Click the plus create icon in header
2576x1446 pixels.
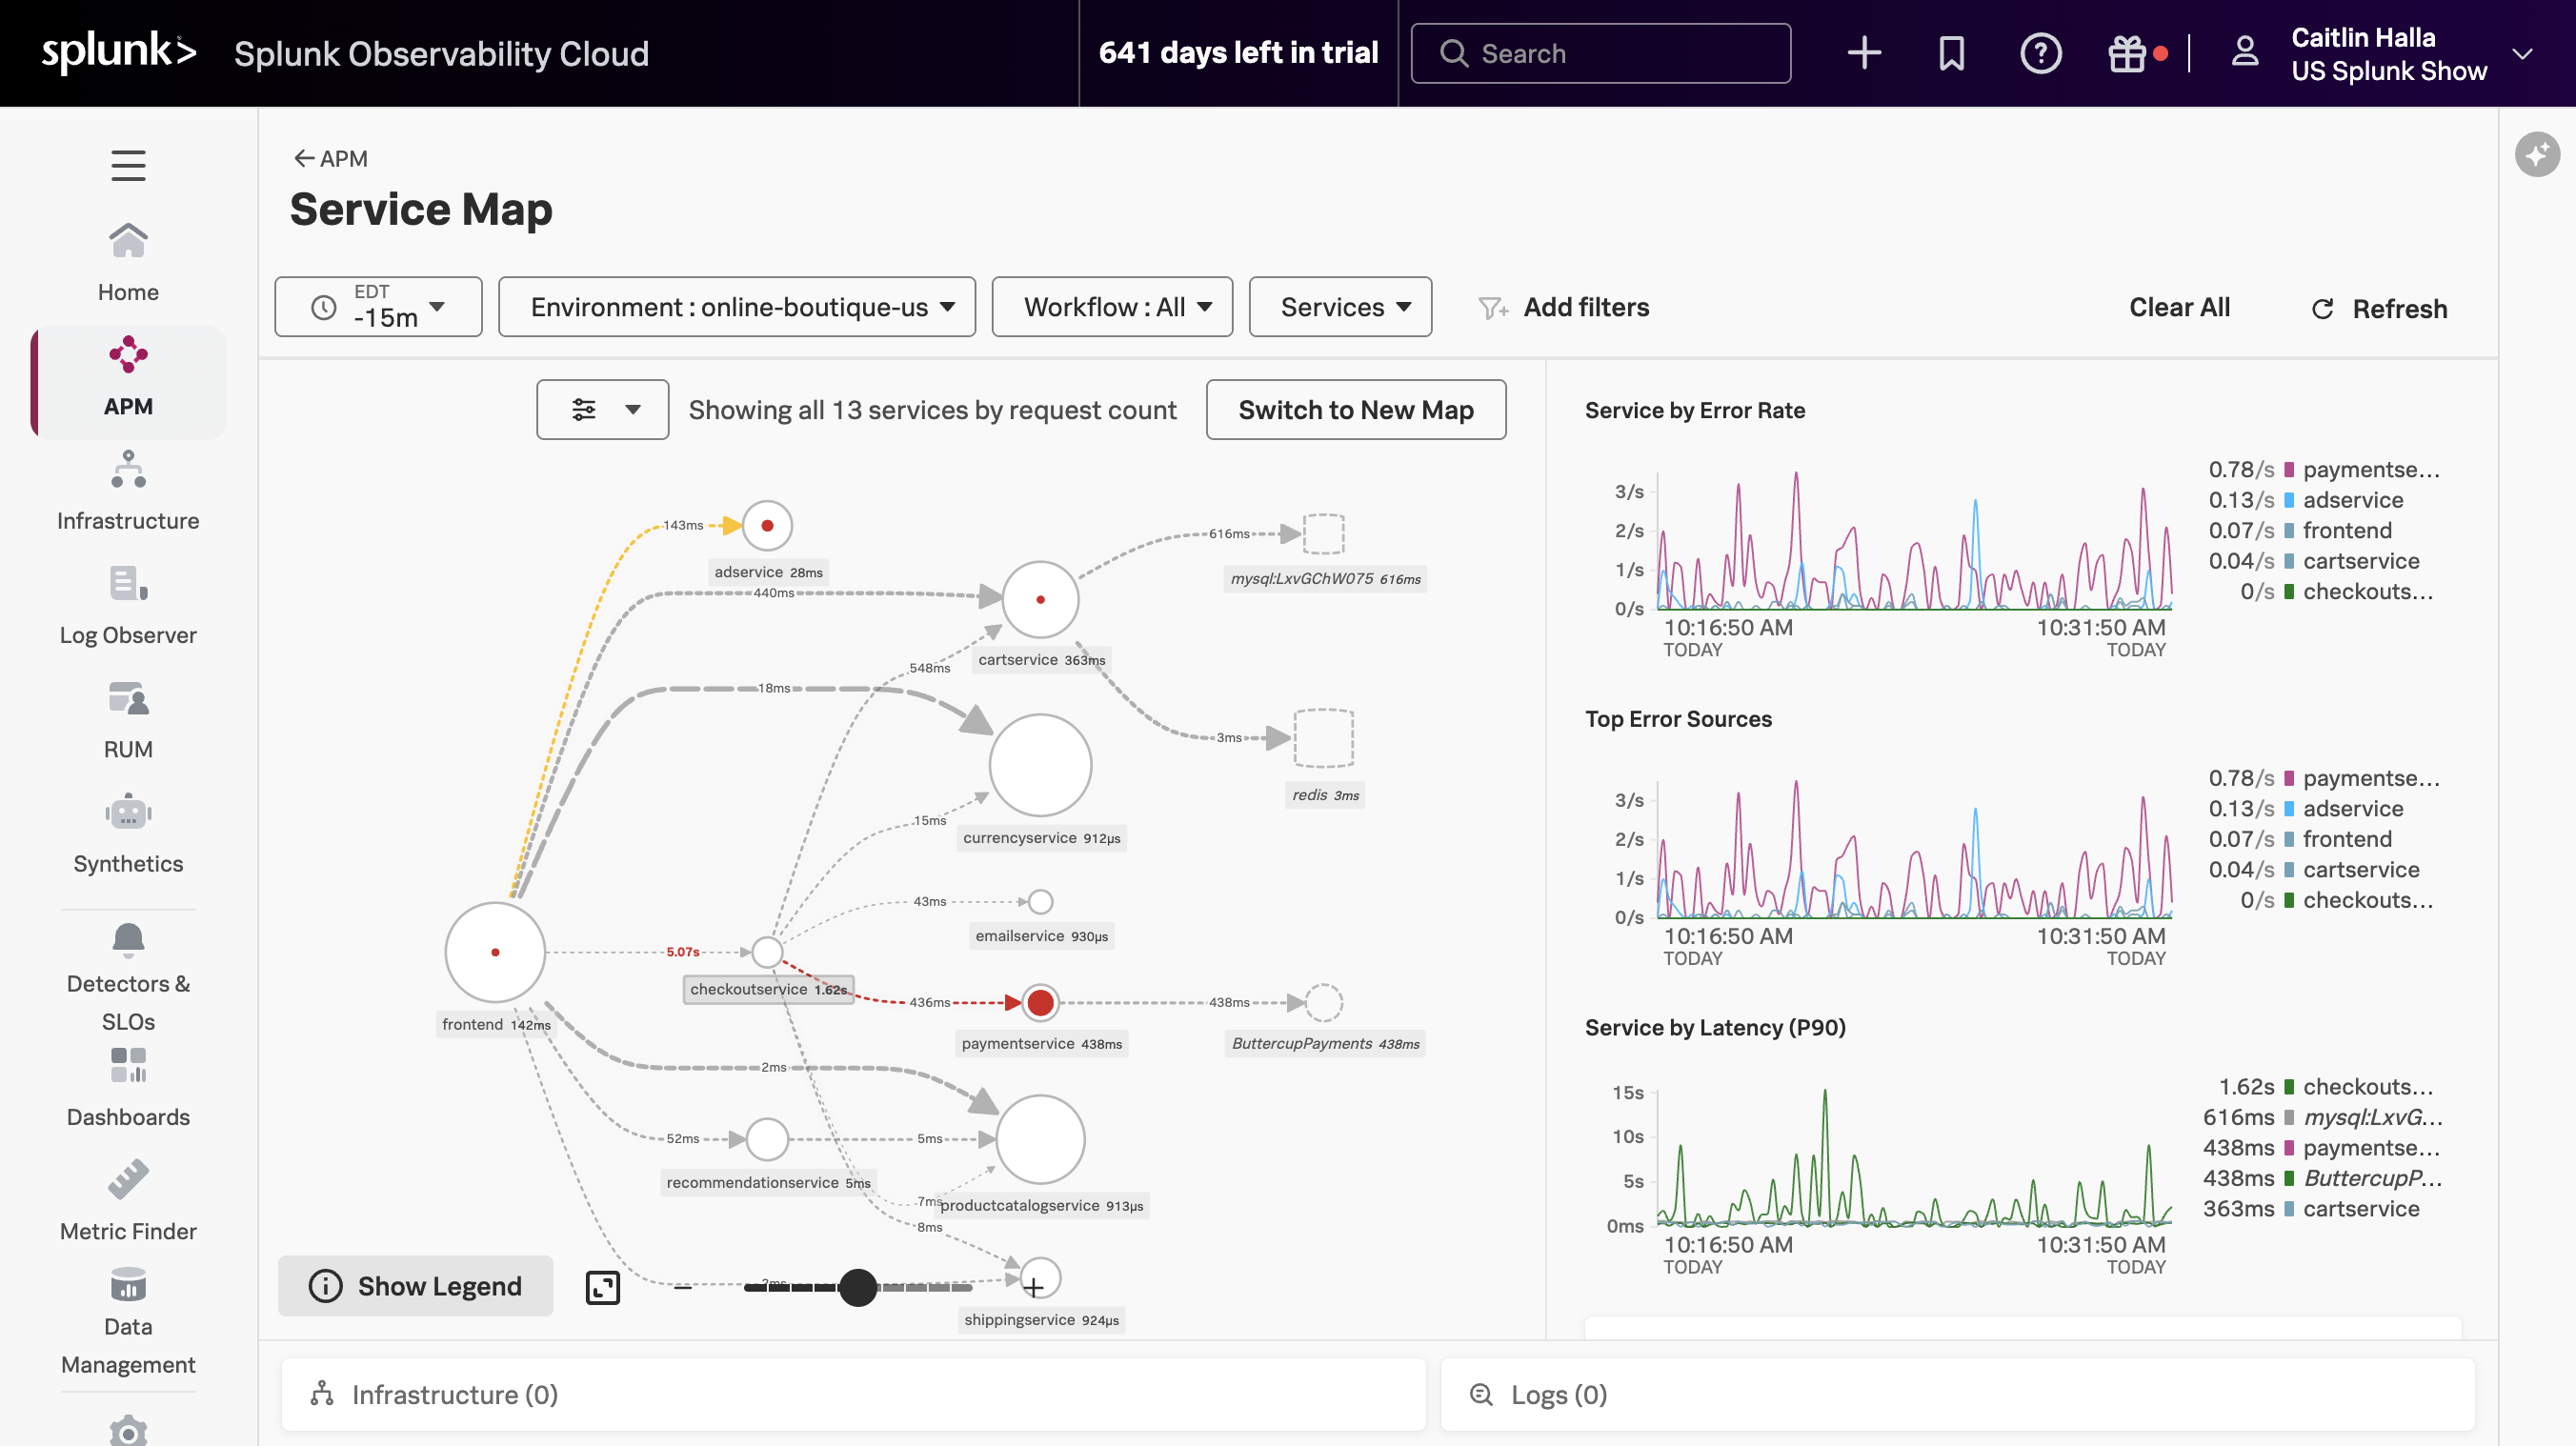1864,53
